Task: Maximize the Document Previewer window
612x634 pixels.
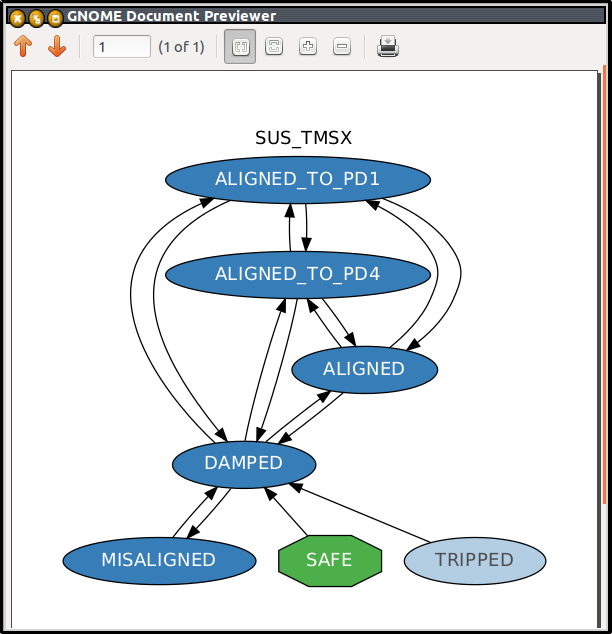Action: [x=55, y=18]
